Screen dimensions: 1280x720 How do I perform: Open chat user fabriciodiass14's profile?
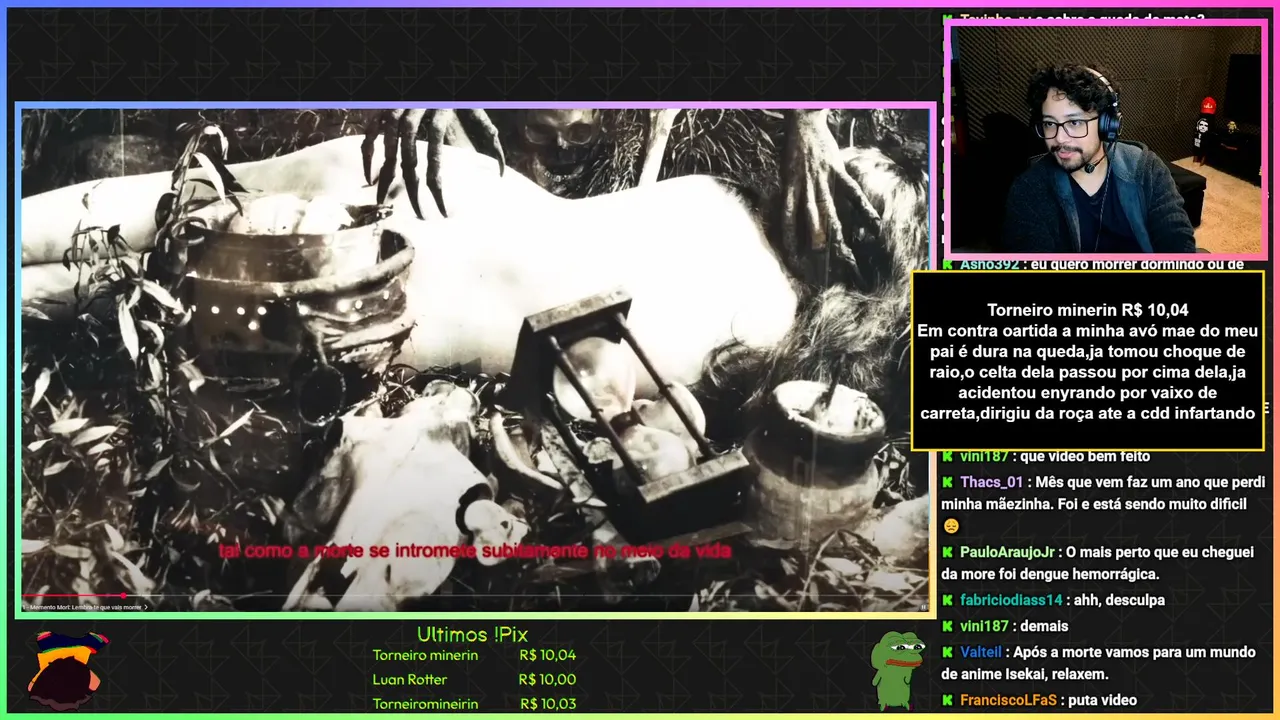(x=1011, y=600)
